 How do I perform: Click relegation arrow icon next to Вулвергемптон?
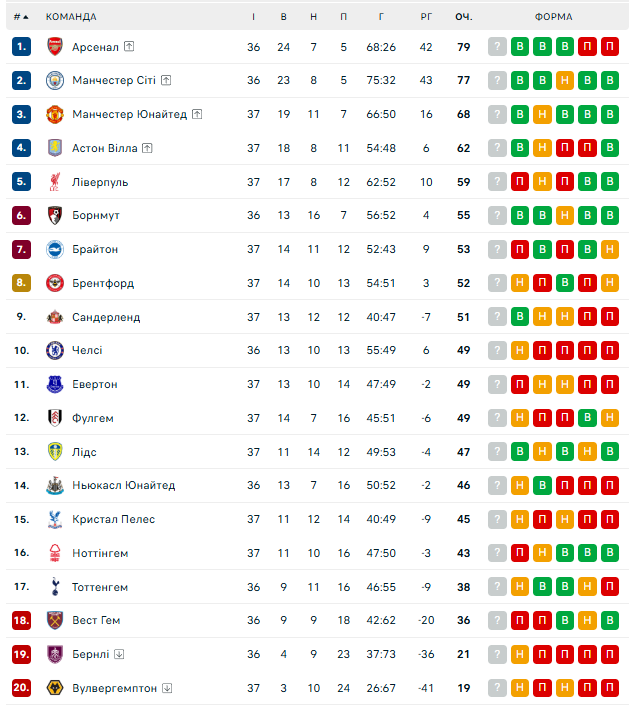[x=167, y=688]
